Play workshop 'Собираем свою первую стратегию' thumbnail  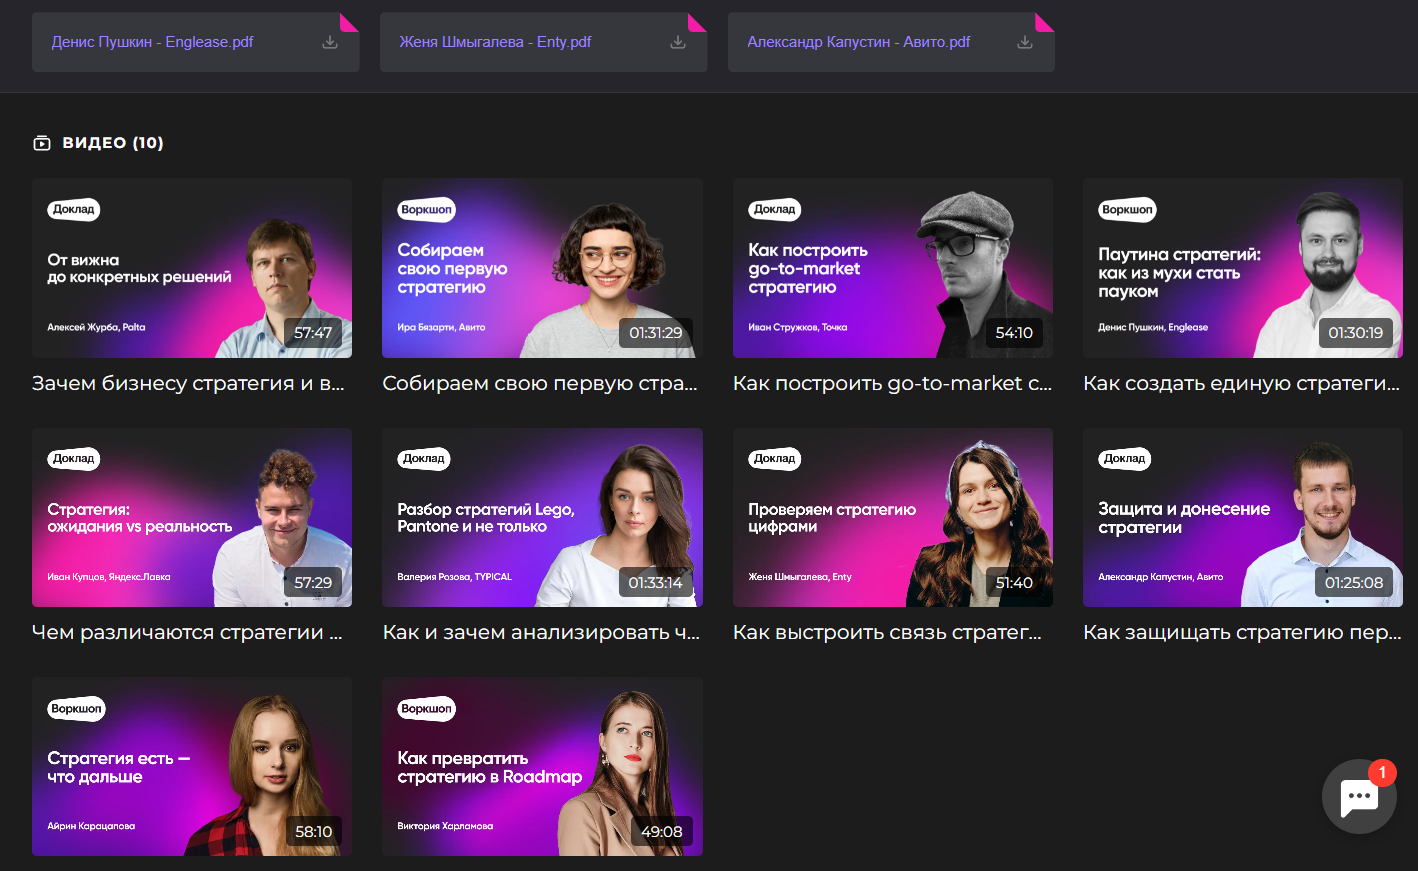pos(542,268)
